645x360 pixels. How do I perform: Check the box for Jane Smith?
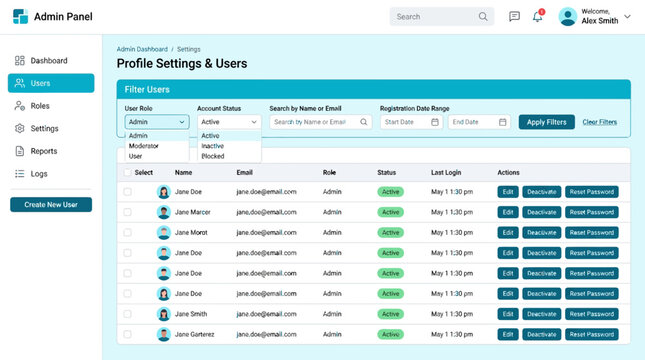pyautogui.click(x=128, y=314)
